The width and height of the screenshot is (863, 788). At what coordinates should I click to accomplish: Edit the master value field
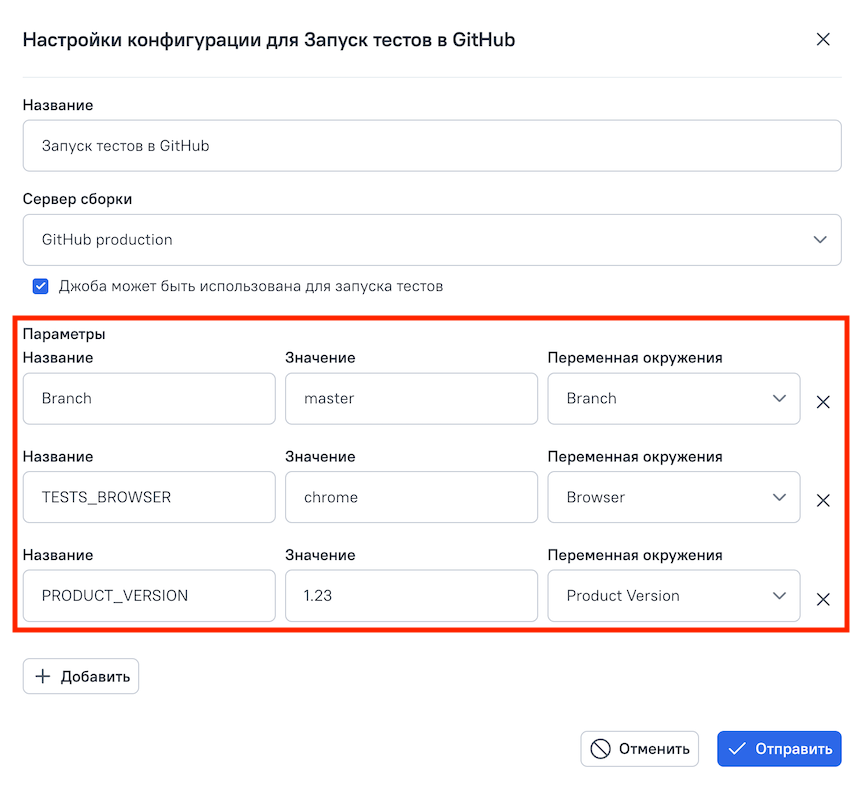411,399
